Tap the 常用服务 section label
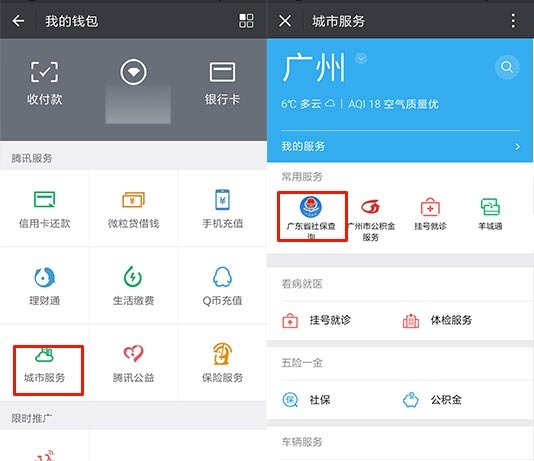This screenshot has width=534, height=461. tap(302, 177)
